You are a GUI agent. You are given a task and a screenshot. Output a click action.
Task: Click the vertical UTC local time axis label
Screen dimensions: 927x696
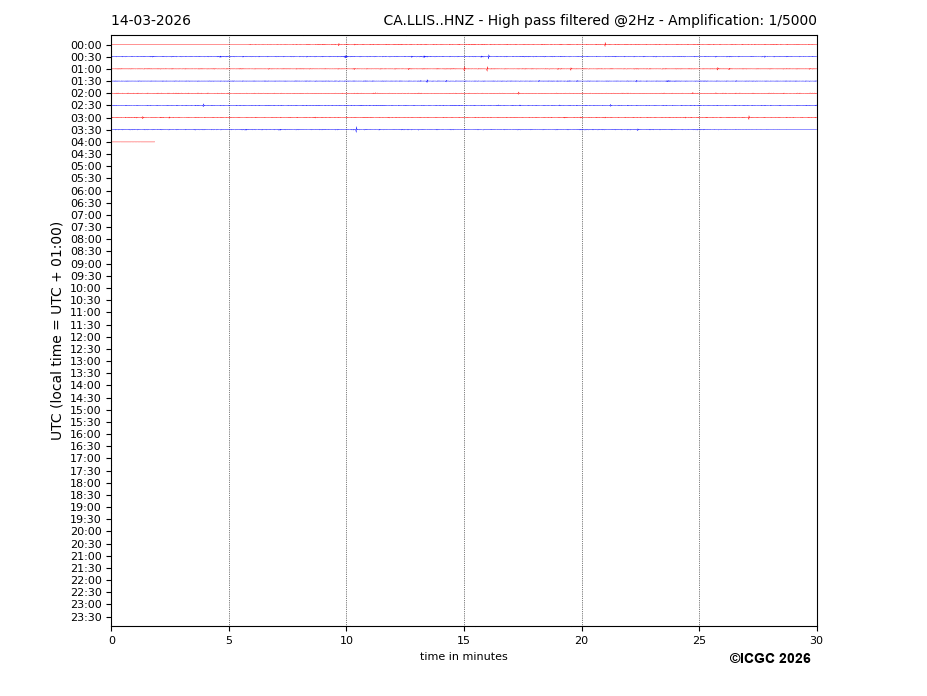click(x=58, y=330)
